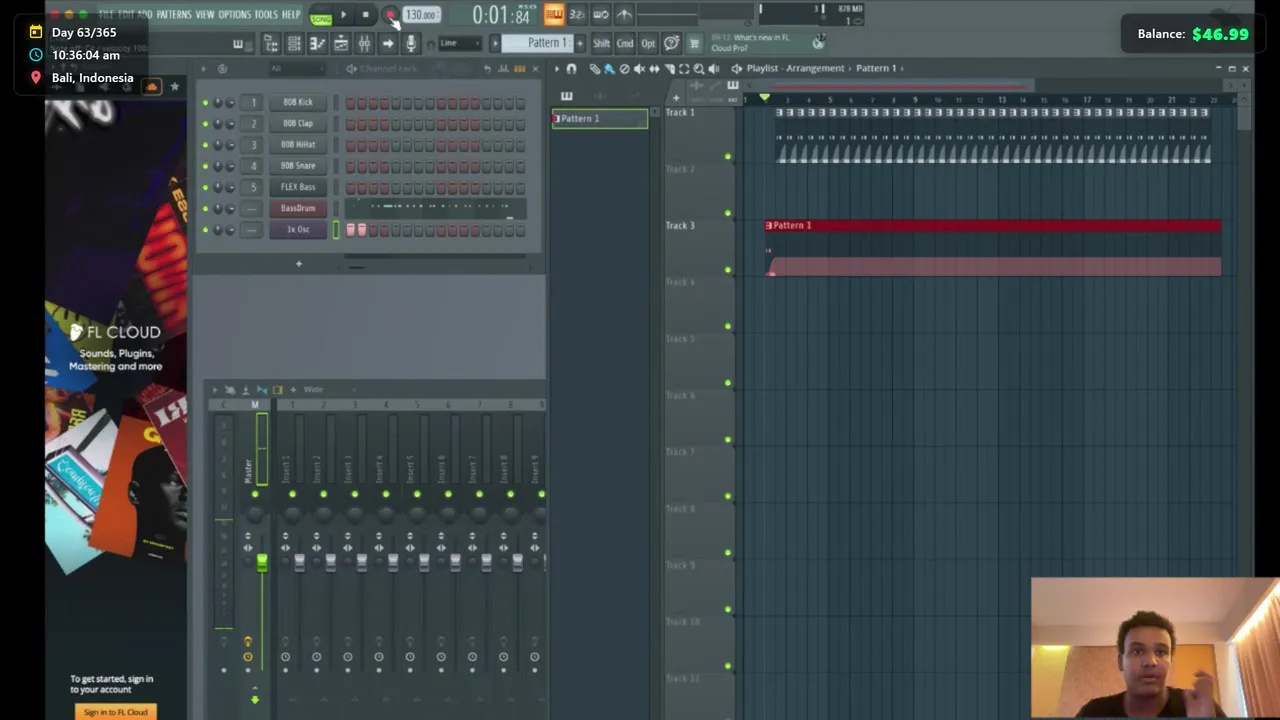Select the playlist mute tool

639,68
